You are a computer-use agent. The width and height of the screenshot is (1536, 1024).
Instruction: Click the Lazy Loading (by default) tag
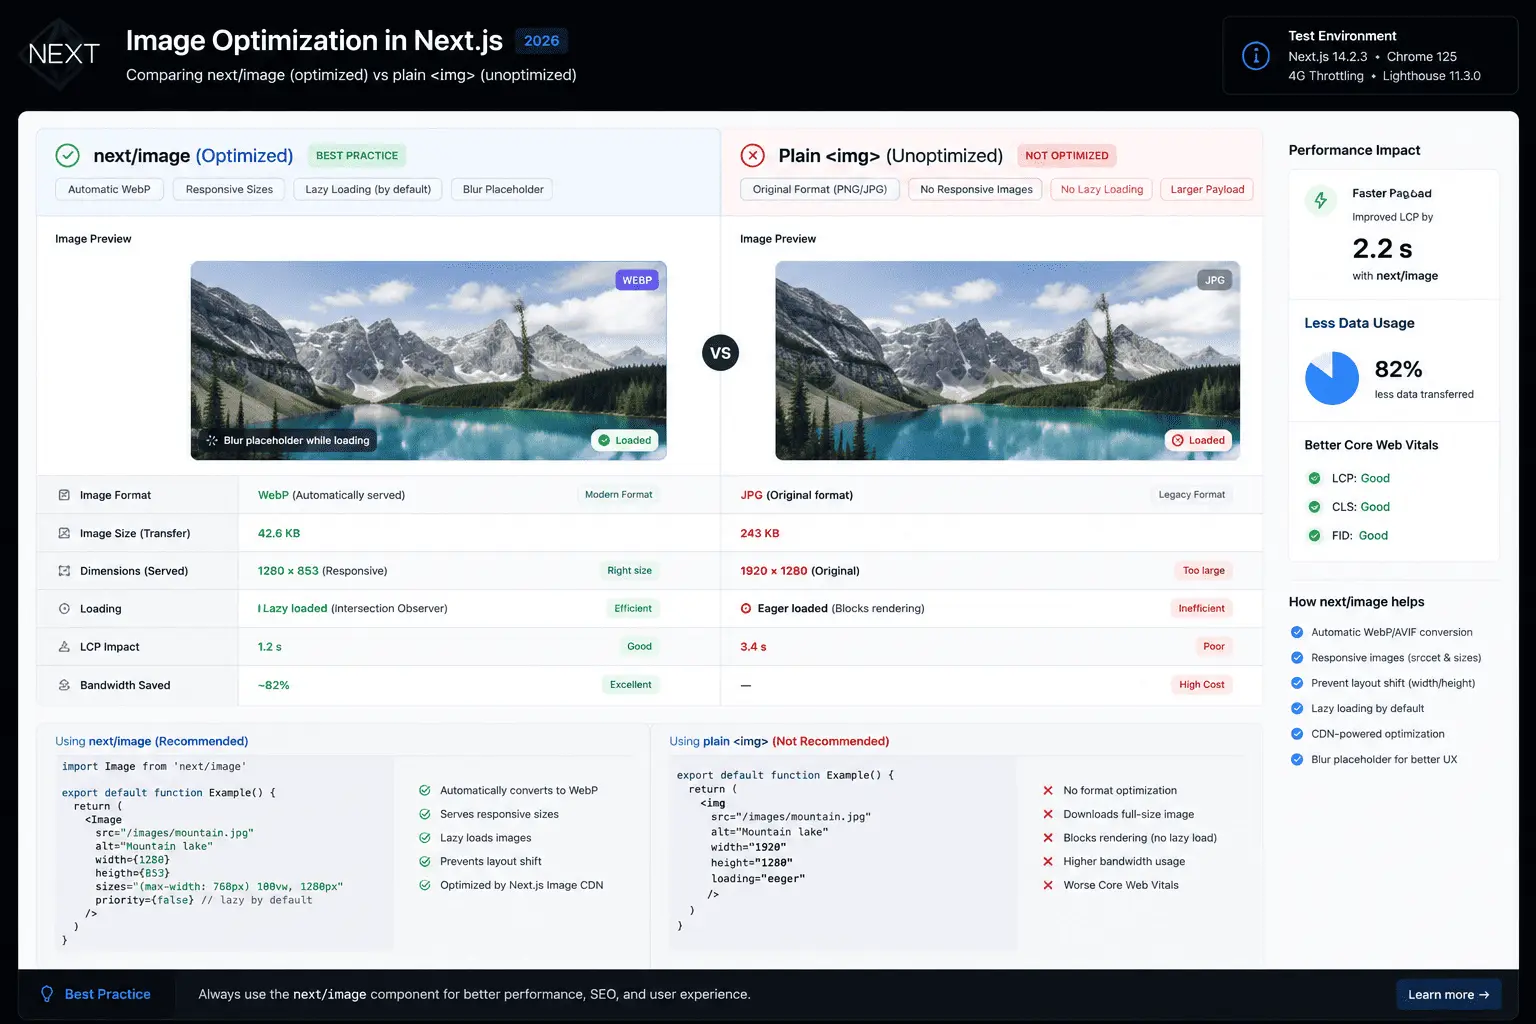pyautogui.click(x=368, y=189)
